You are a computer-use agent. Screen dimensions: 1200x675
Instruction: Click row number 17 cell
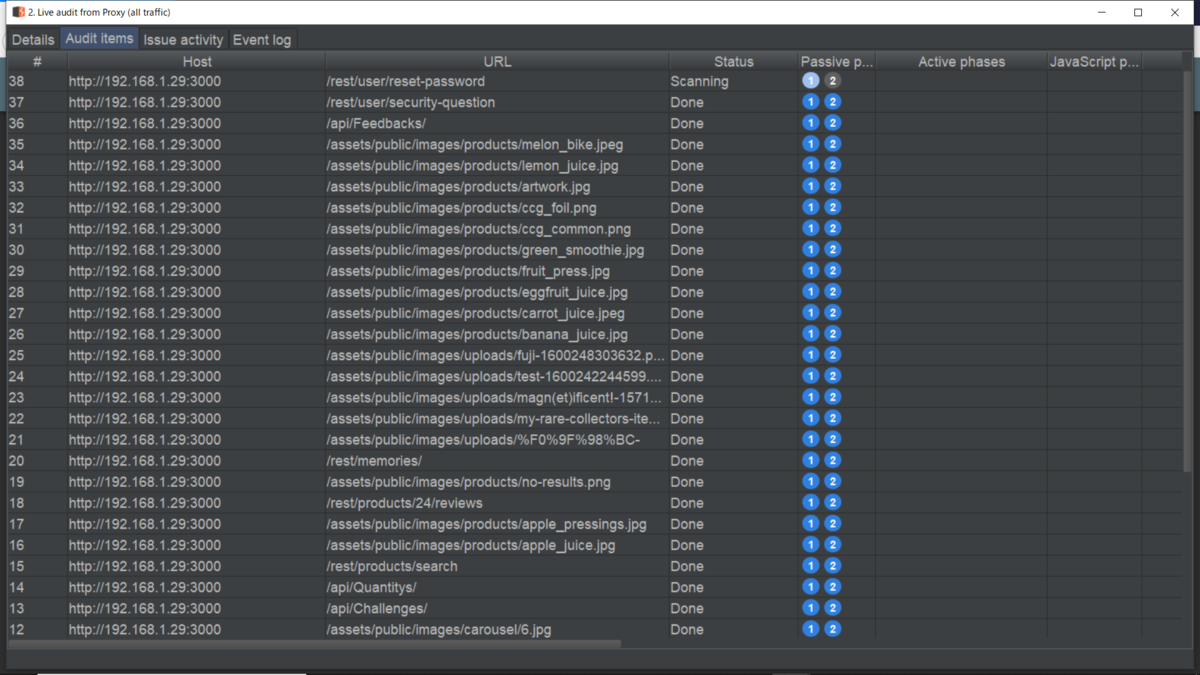pyautogui.click(x=37, y=523)
